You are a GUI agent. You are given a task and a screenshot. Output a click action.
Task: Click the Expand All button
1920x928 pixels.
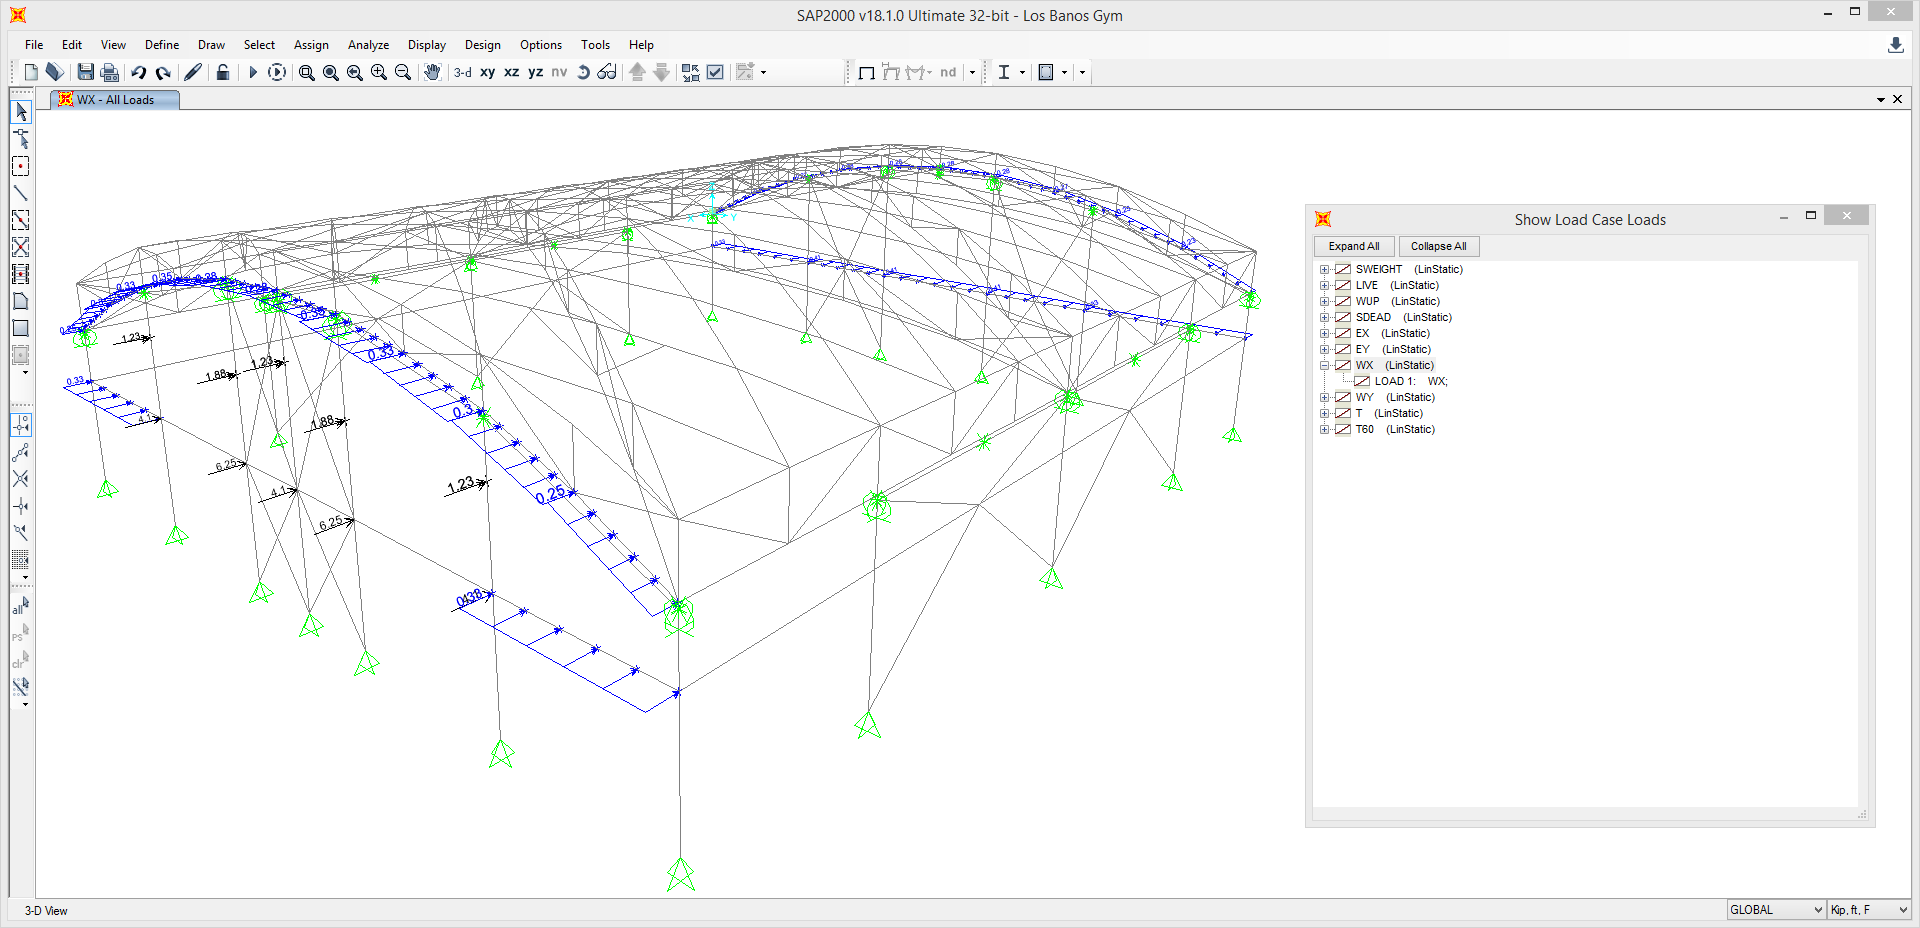click(x=1354, y=246)
